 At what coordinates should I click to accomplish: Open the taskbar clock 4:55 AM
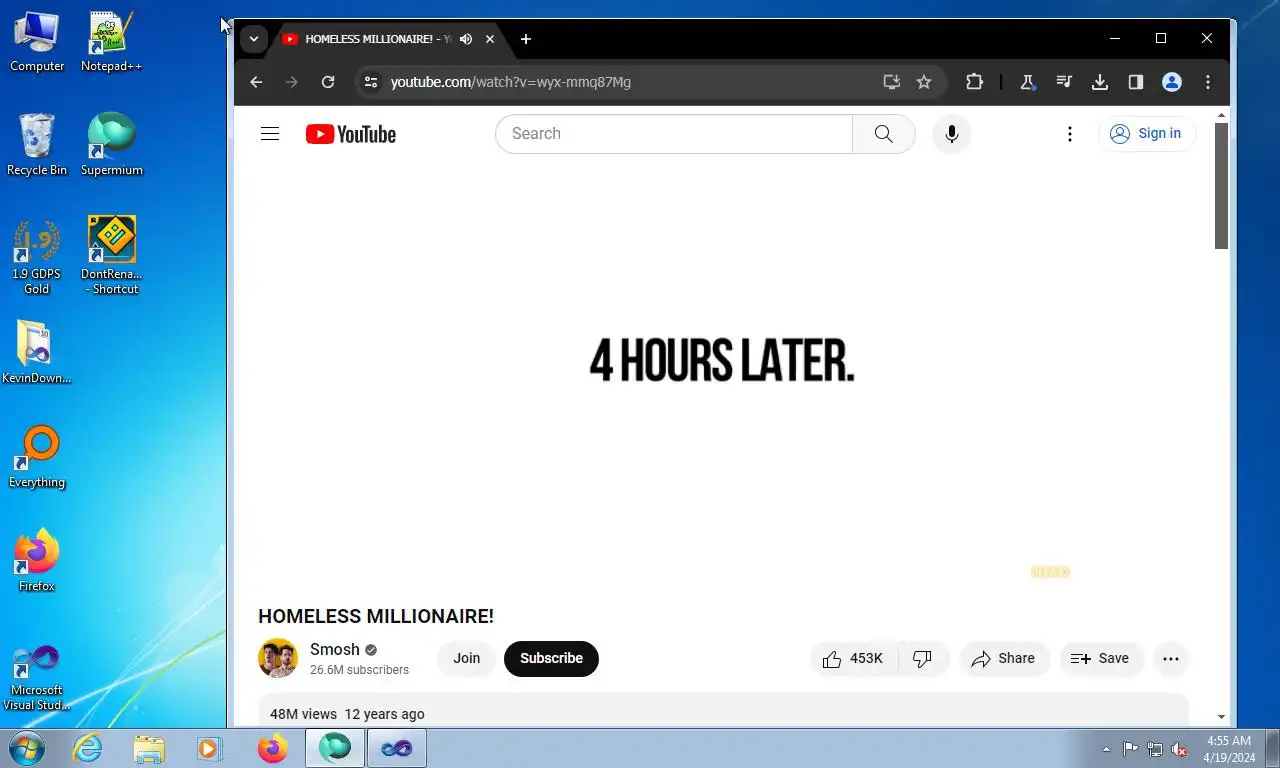coord(1229,749)
